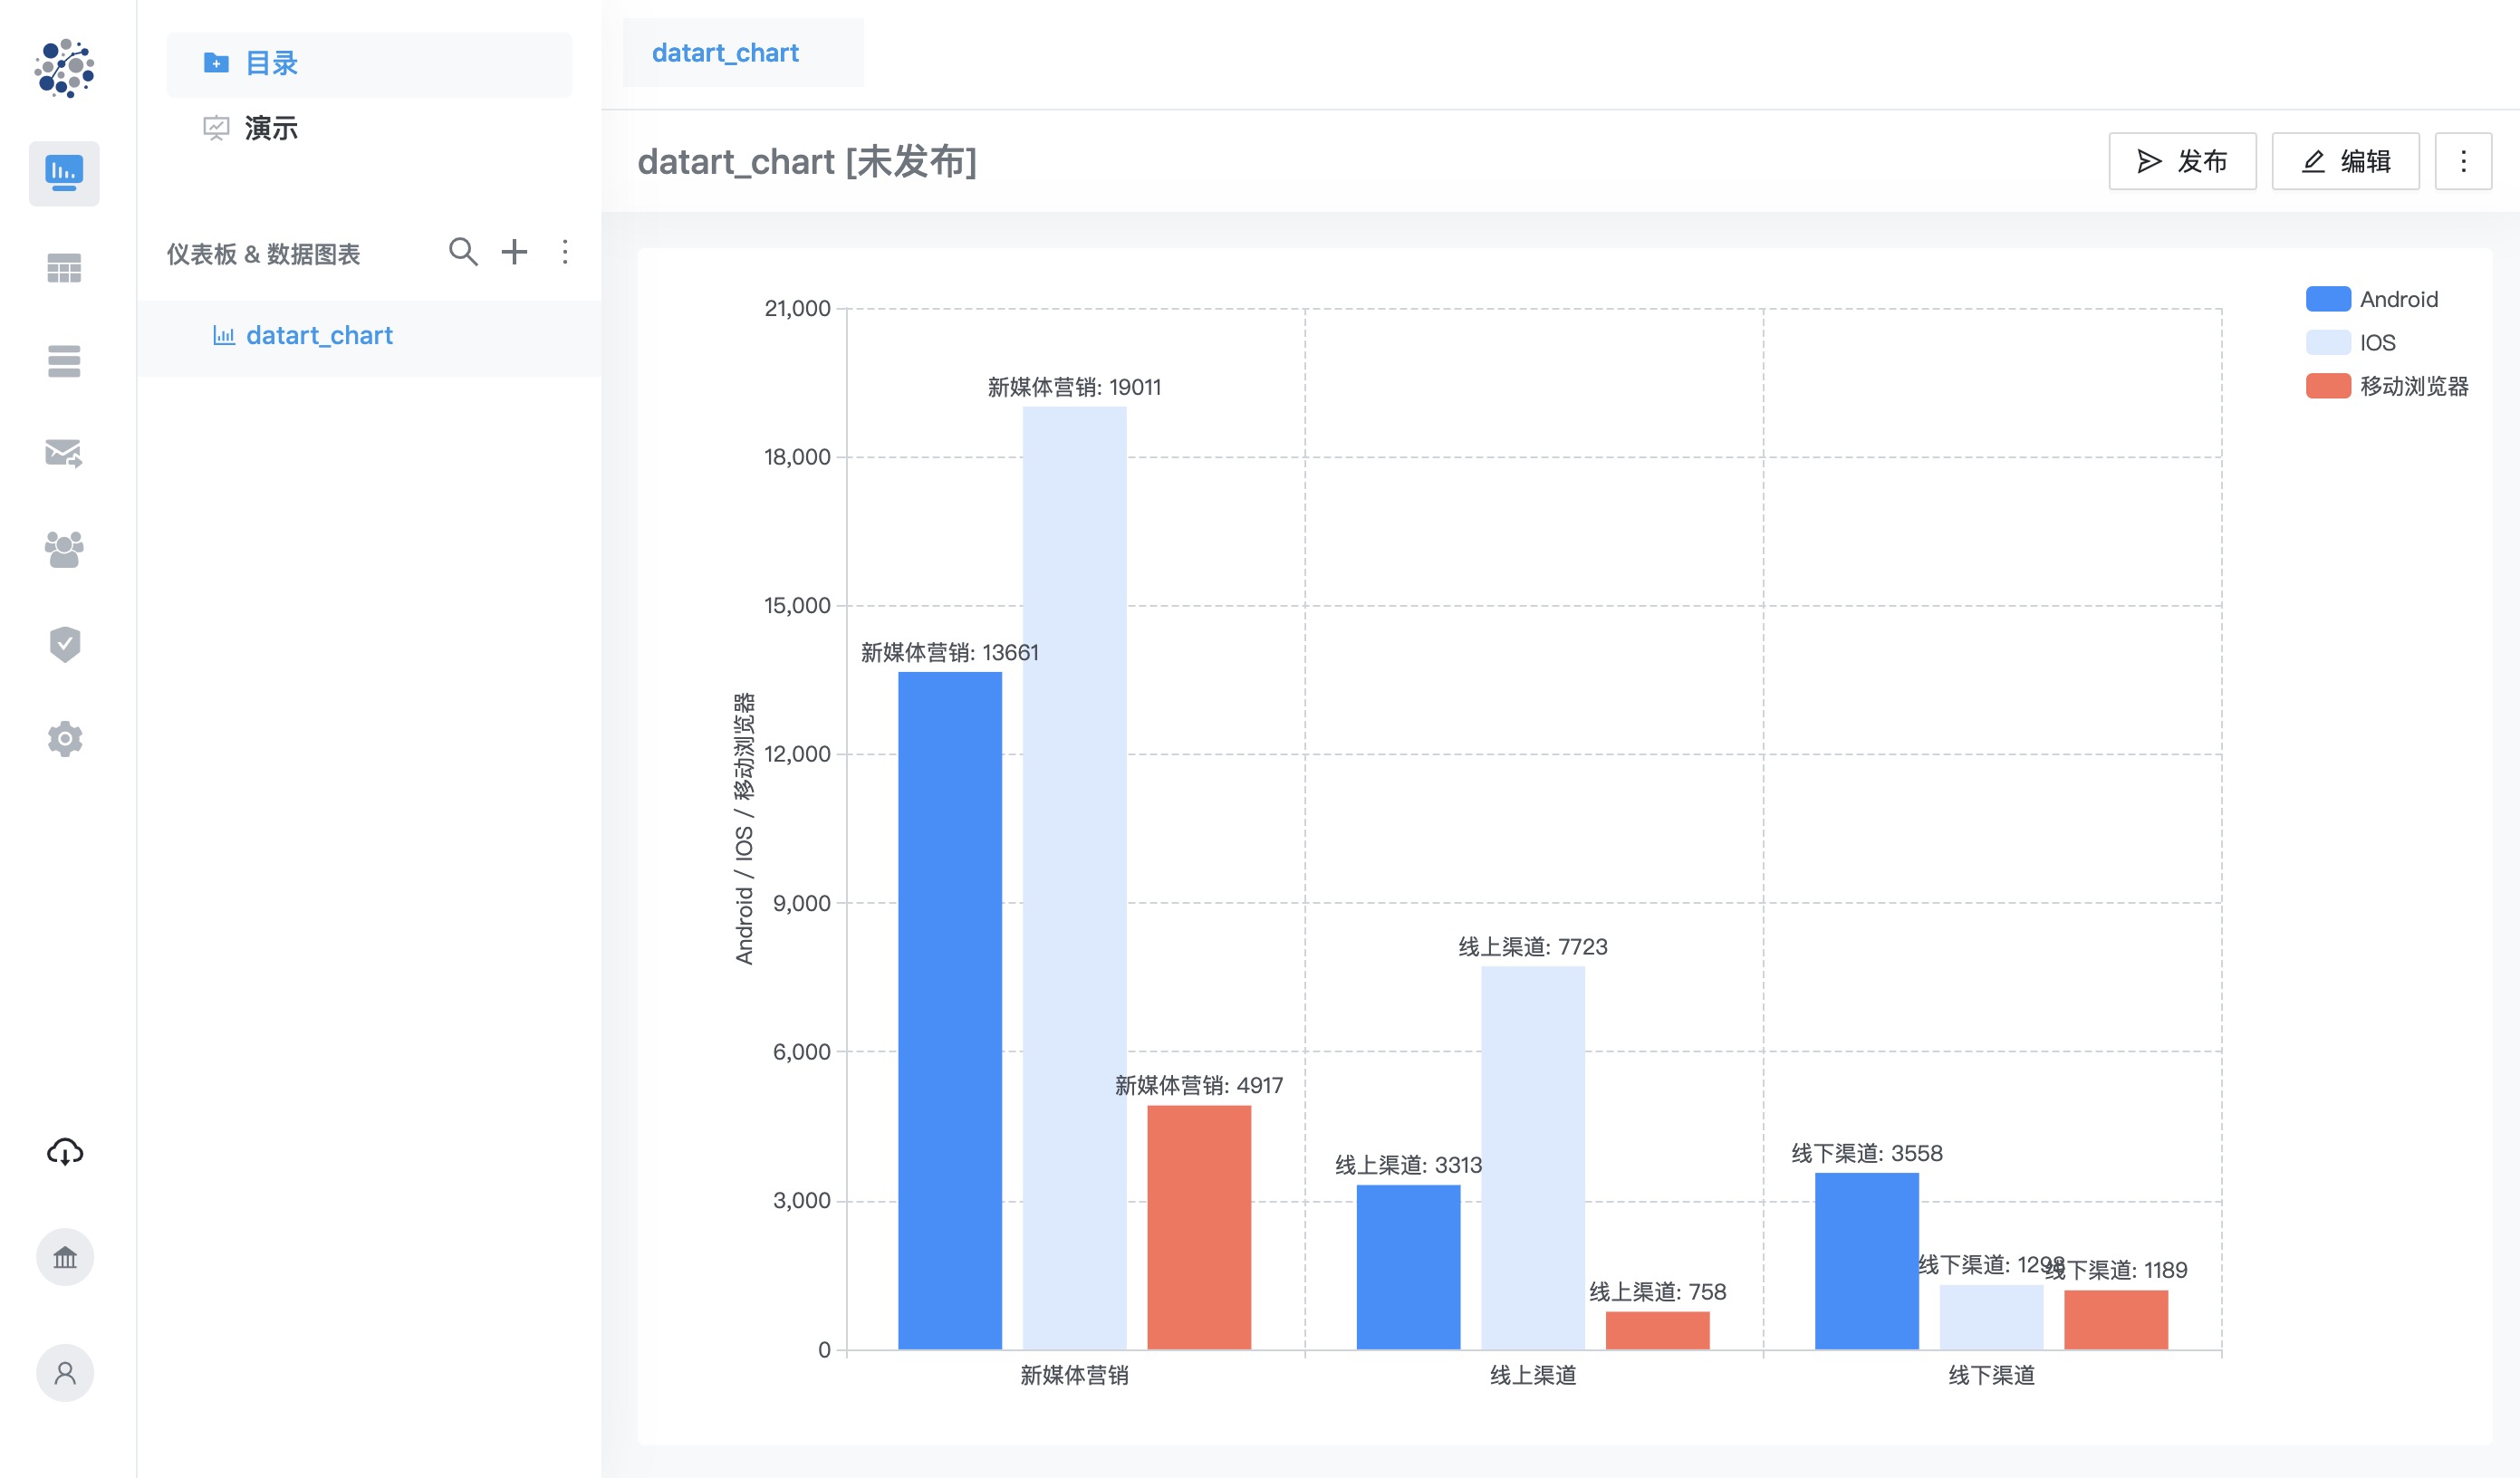Open the data sources stacked-bars icon
This screenshot has height=1478, width=2520.
pos(64,361)
